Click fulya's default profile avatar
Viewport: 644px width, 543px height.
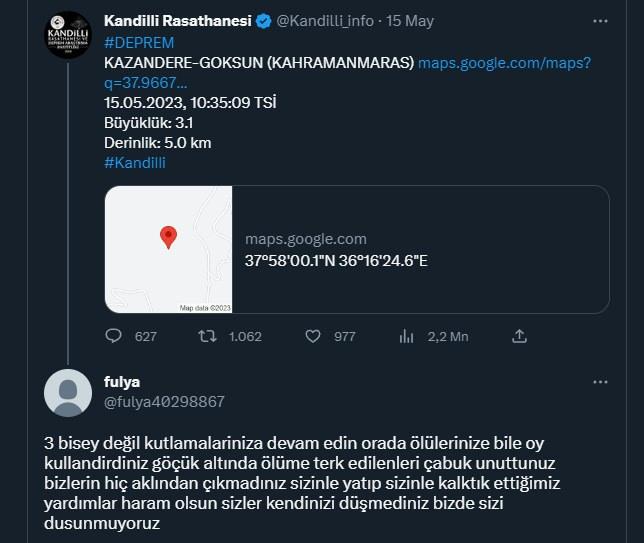68,393
